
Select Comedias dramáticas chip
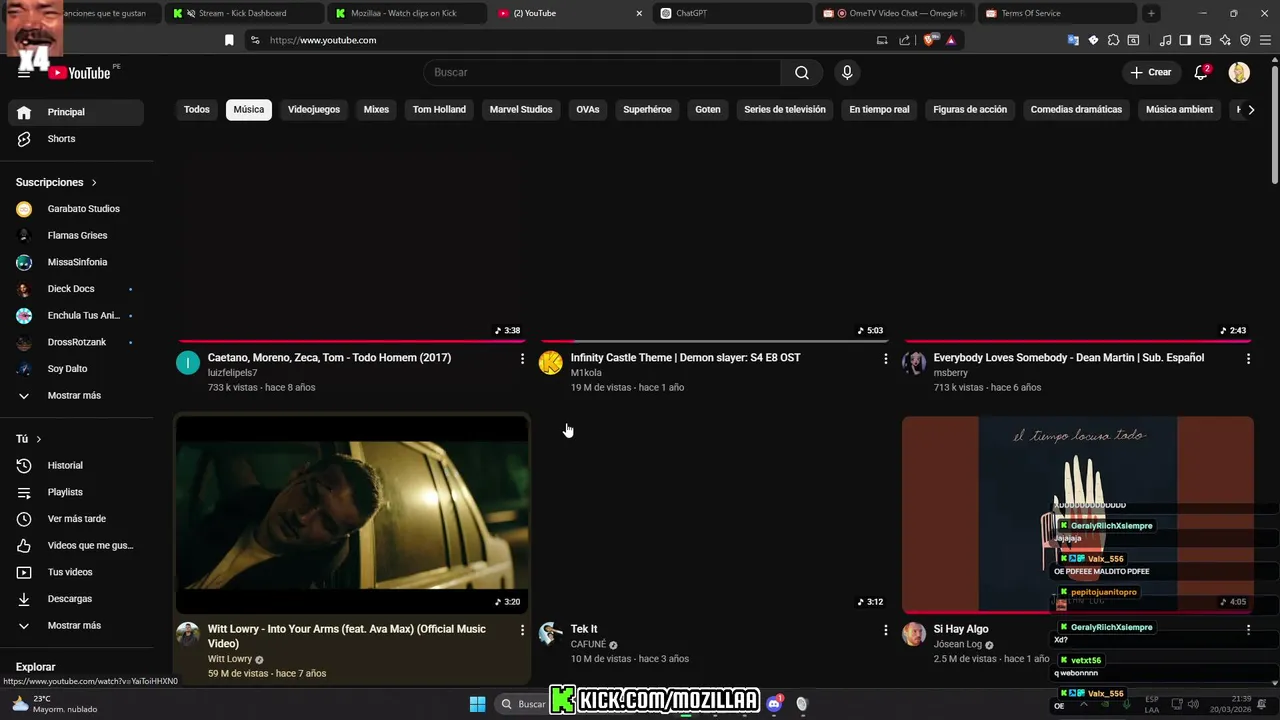(1076, 109)
